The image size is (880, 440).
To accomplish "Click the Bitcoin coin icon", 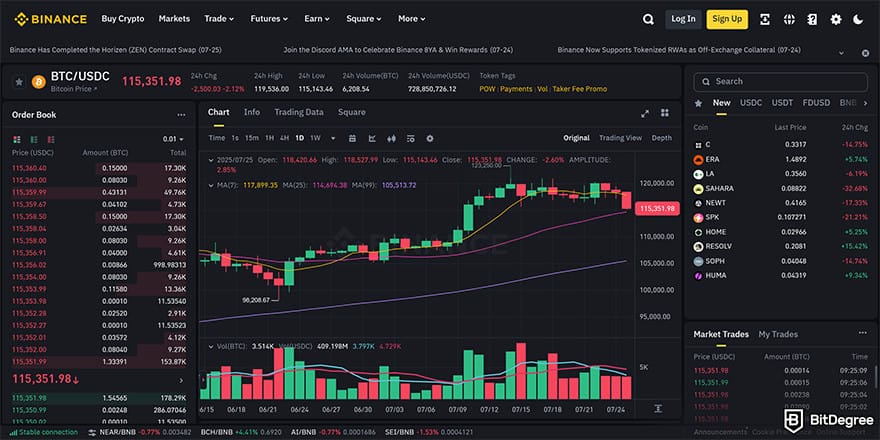I will [39, 82].
